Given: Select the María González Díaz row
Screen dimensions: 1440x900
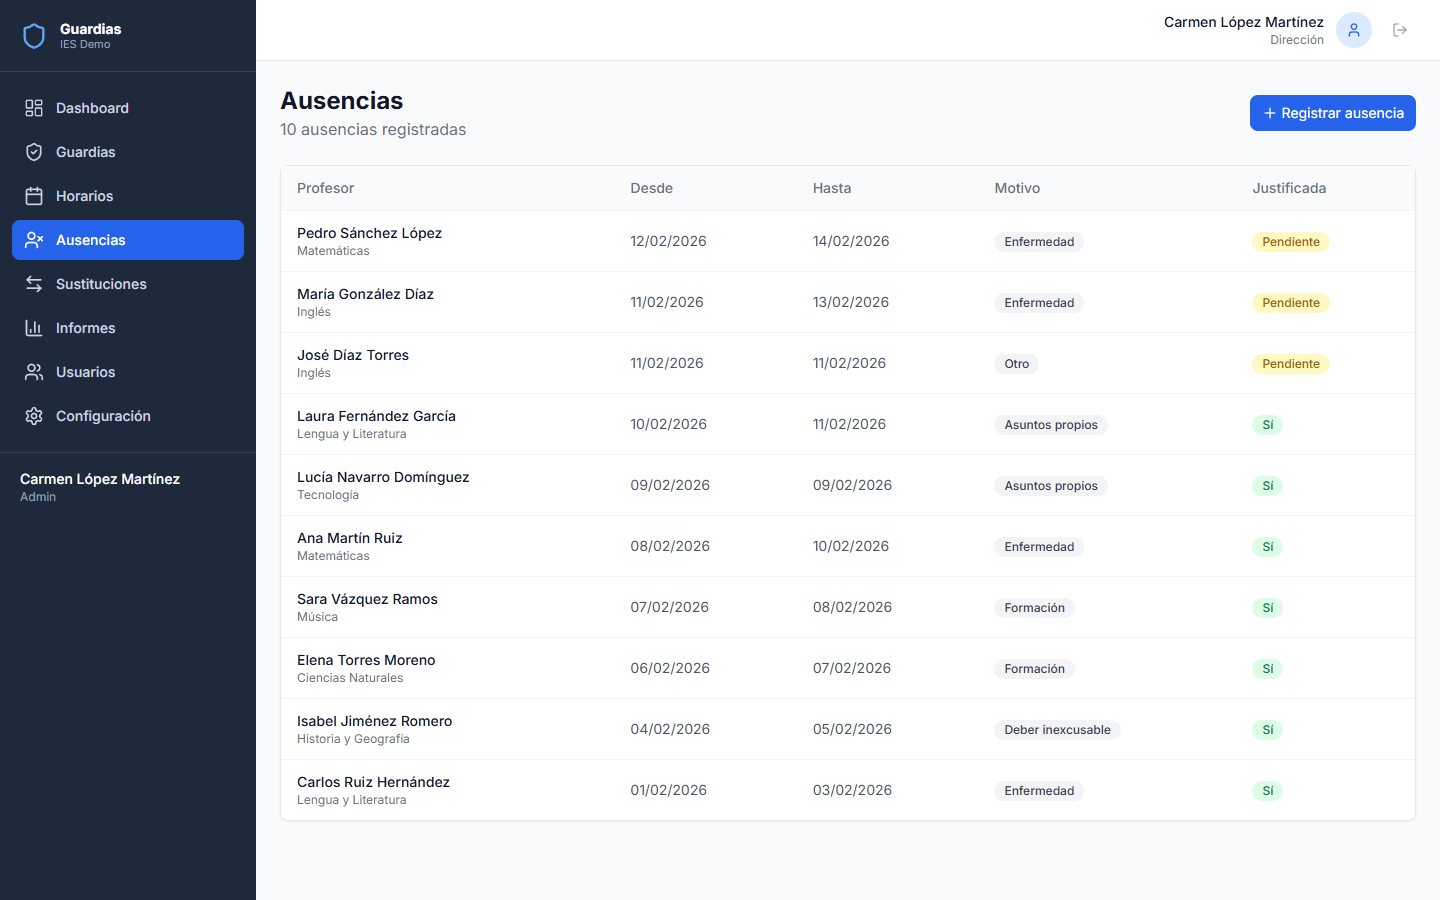Looking at the screenshot, I should pos(365,302).
